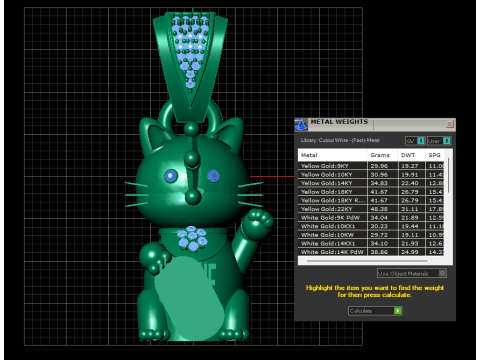Select the Yellow Gold:14KY row
The height and width of the screenshot is (360, 480).
pos(371,183)
